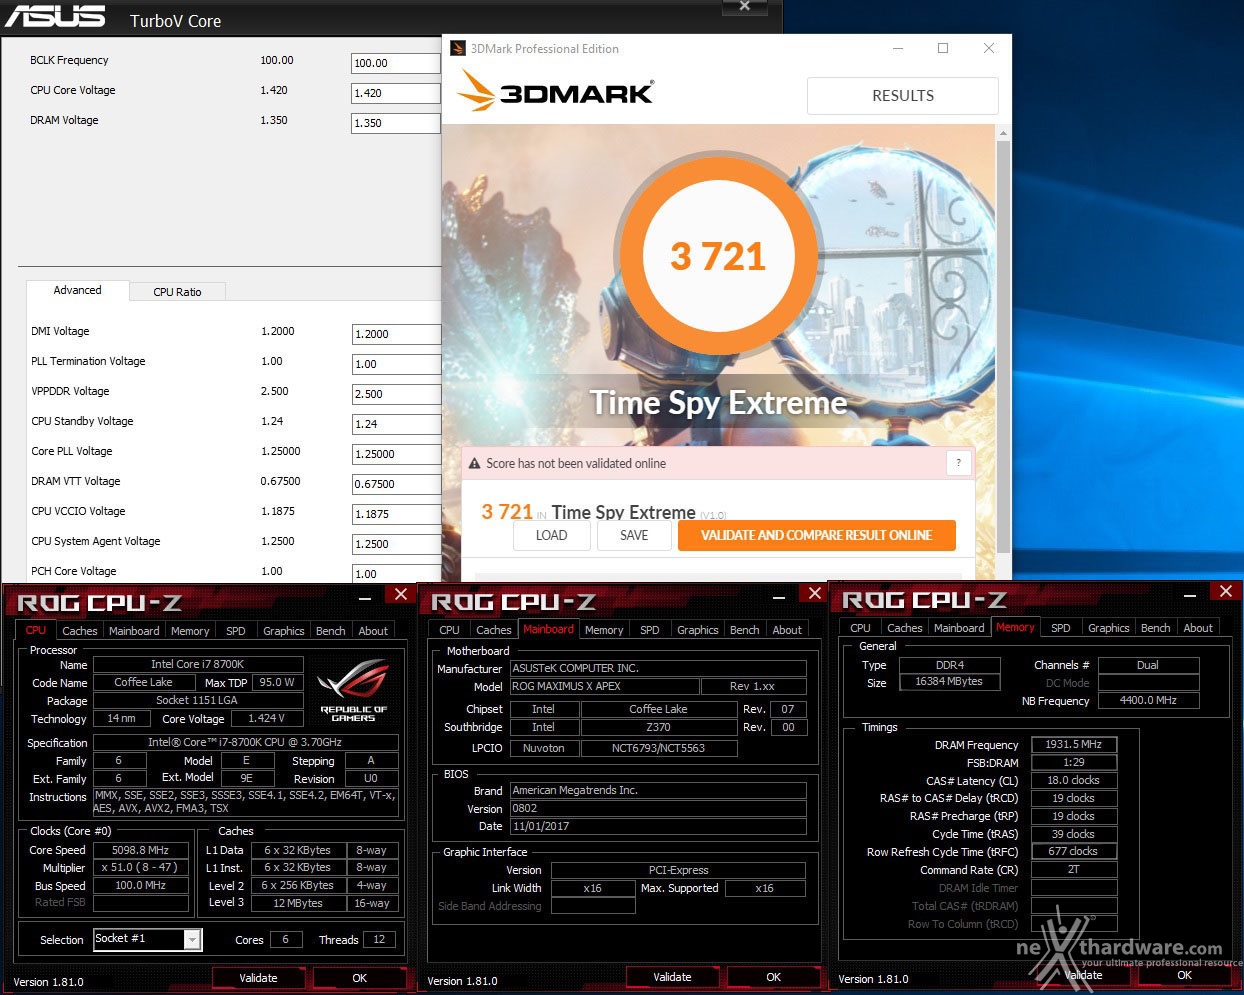Open the question mark help button in 3DMark
This screenshot has height=995, width=1244.
(958, 463)
